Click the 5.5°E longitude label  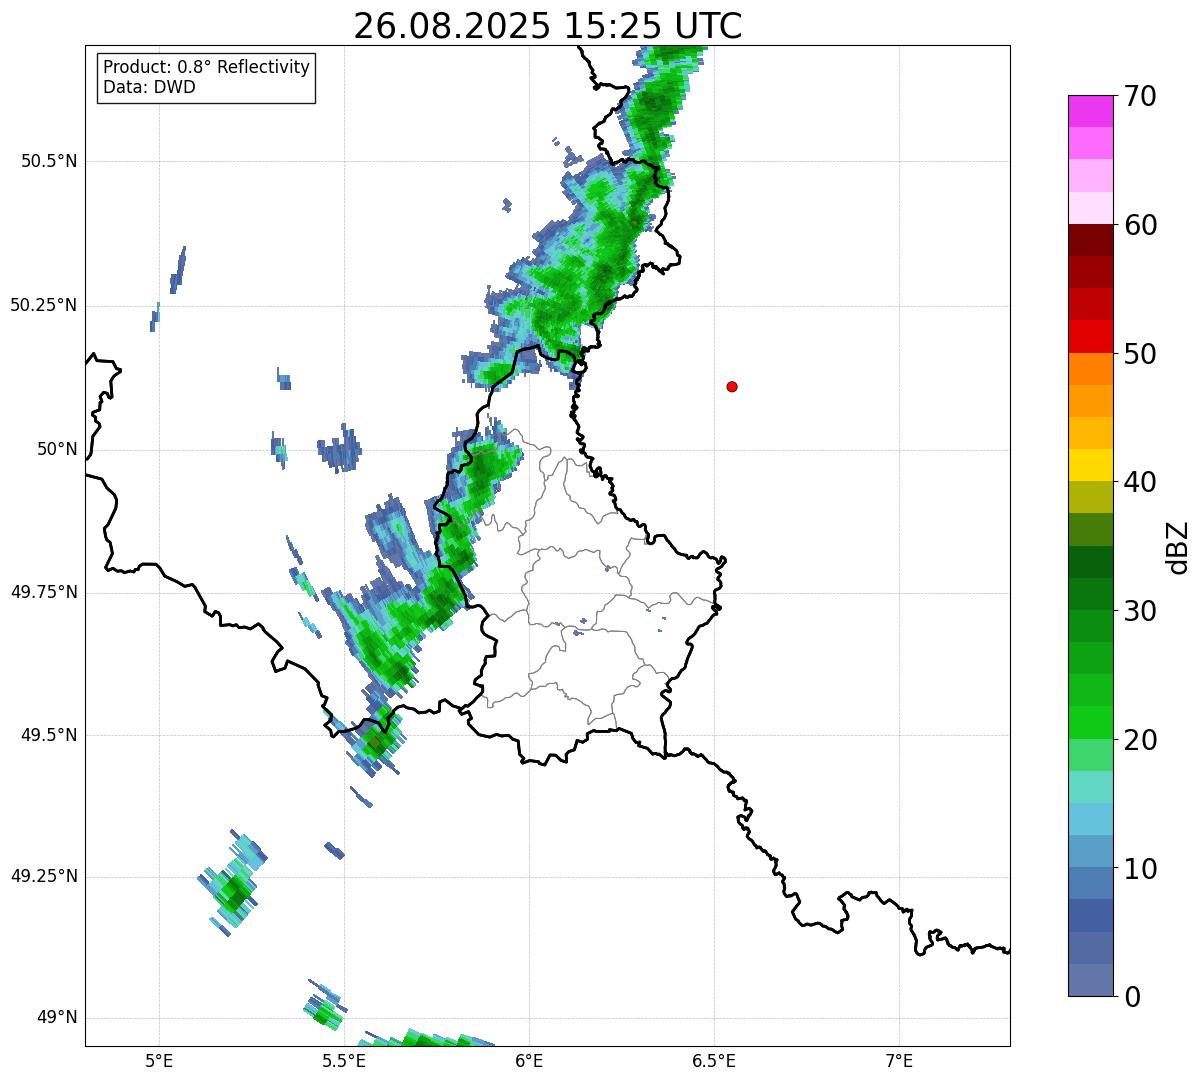(344, 1060)
